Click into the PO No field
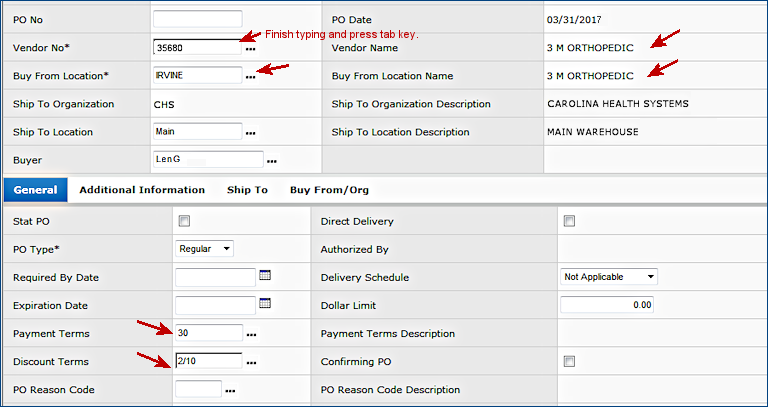 point(197,19)
